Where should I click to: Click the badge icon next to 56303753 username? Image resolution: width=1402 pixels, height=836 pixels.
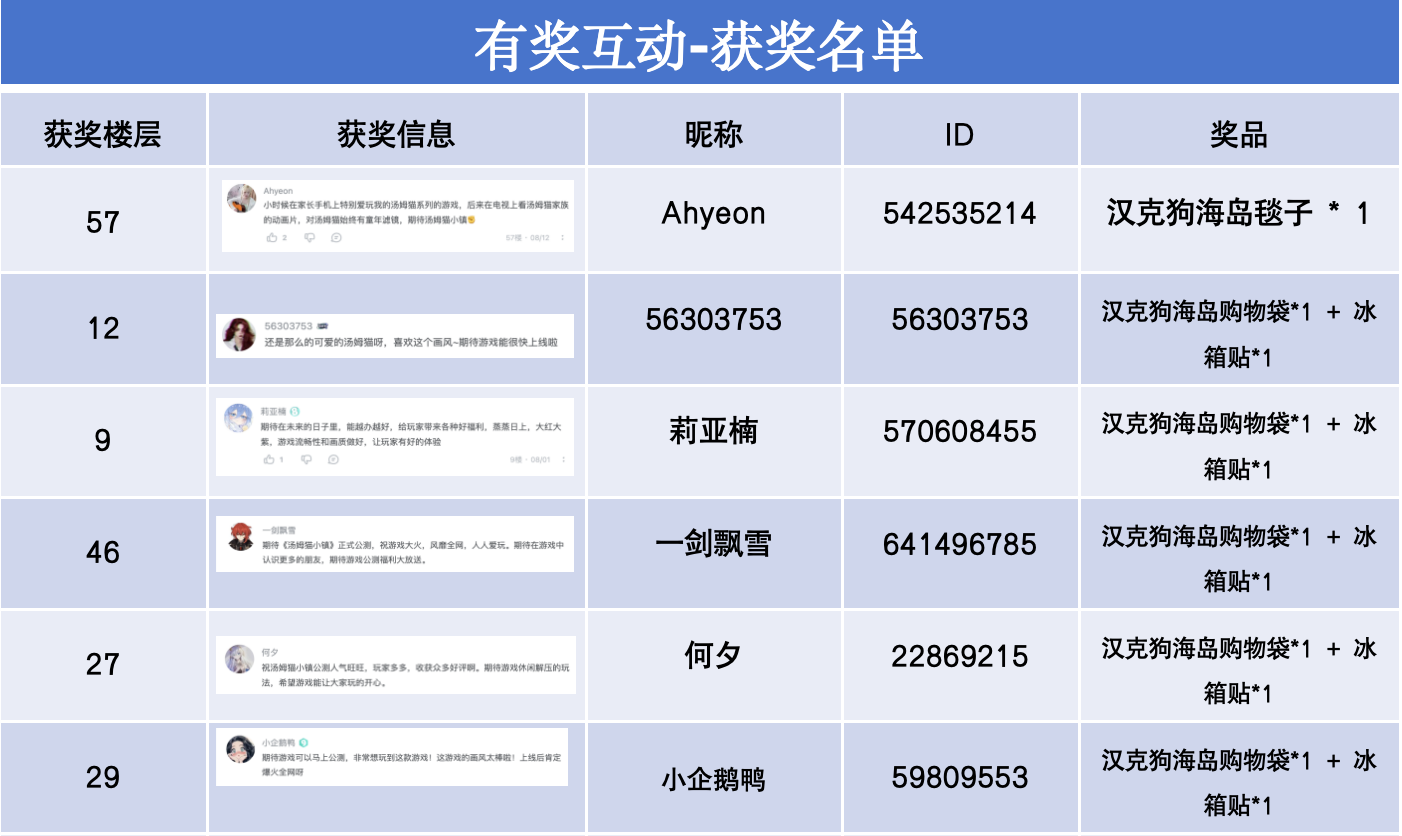(x=324, y=326)
